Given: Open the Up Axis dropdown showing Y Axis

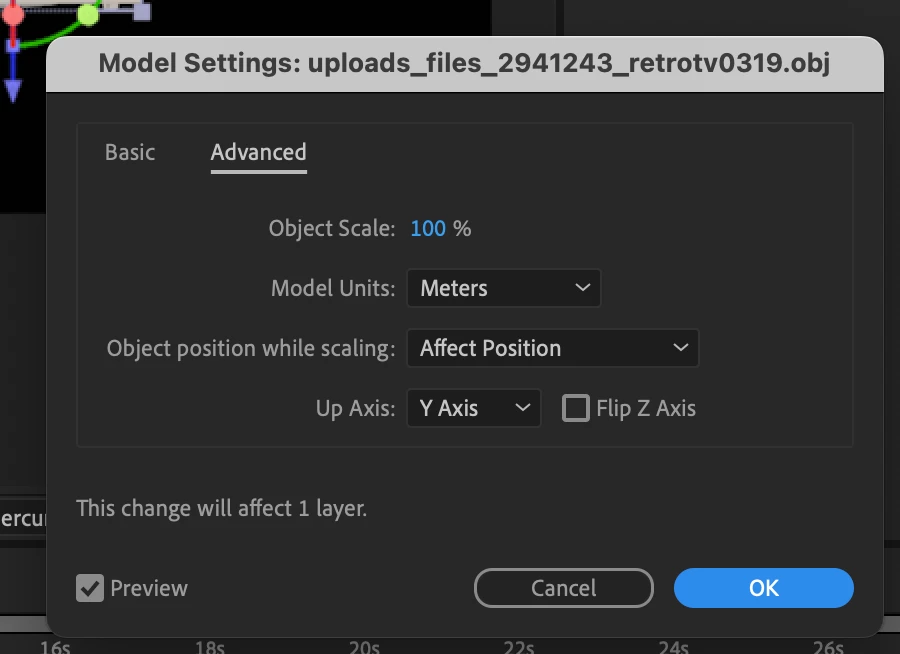Looking at the screenshot, I should [473, 408].
